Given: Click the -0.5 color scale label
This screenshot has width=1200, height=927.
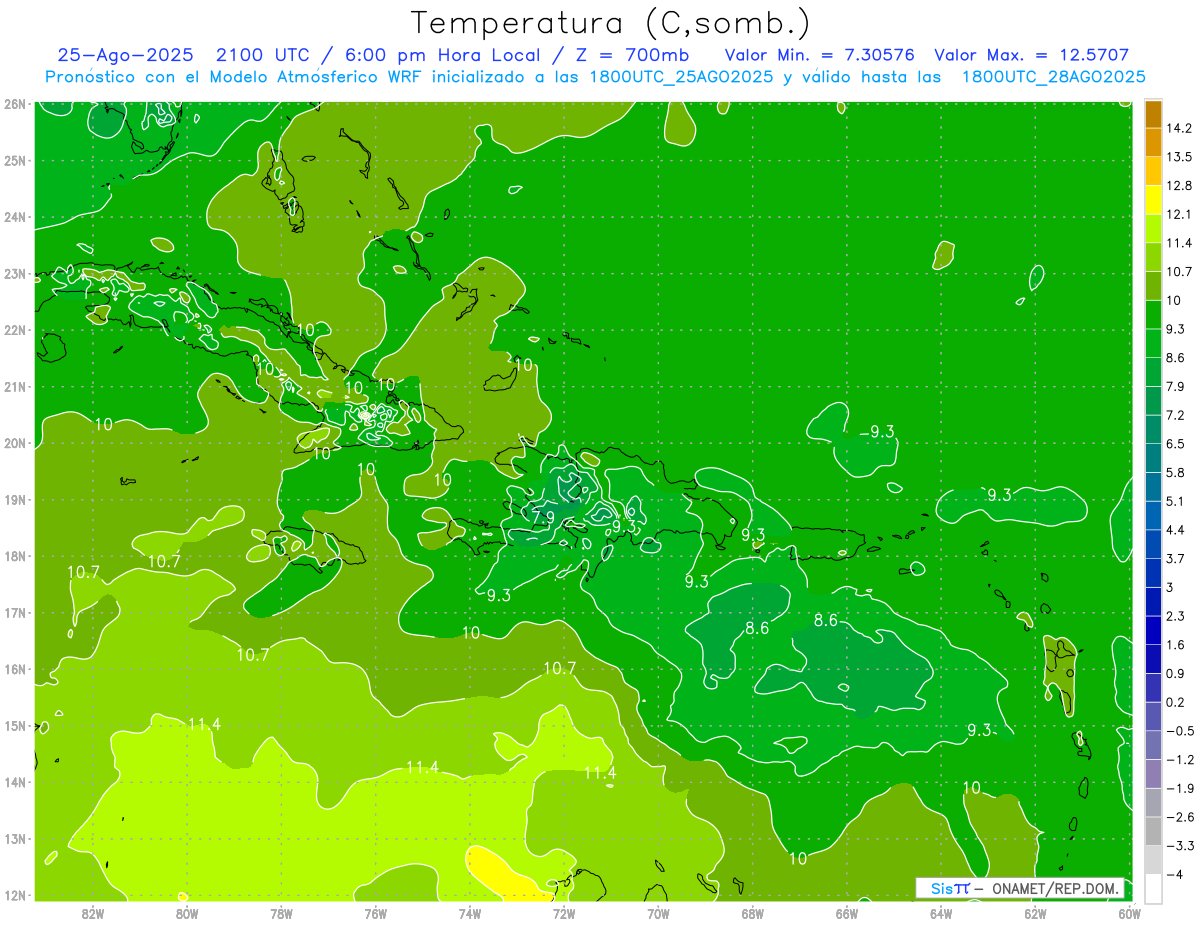Looking at the screenshot, I should point(1181,730).
